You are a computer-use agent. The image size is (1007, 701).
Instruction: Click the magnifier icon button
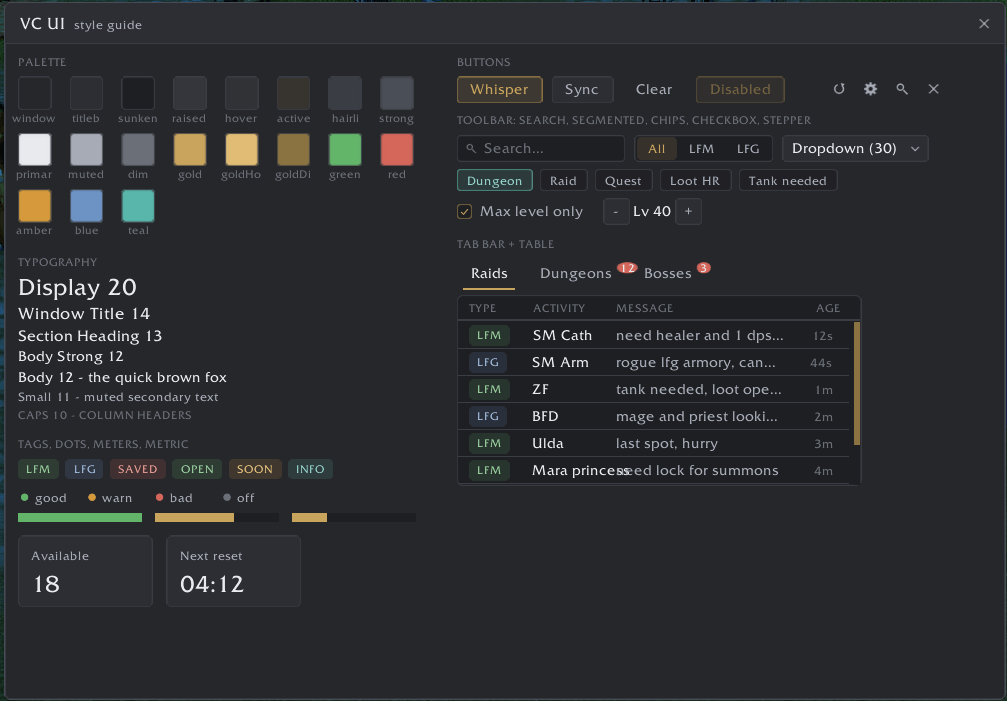tap(902, 89)
